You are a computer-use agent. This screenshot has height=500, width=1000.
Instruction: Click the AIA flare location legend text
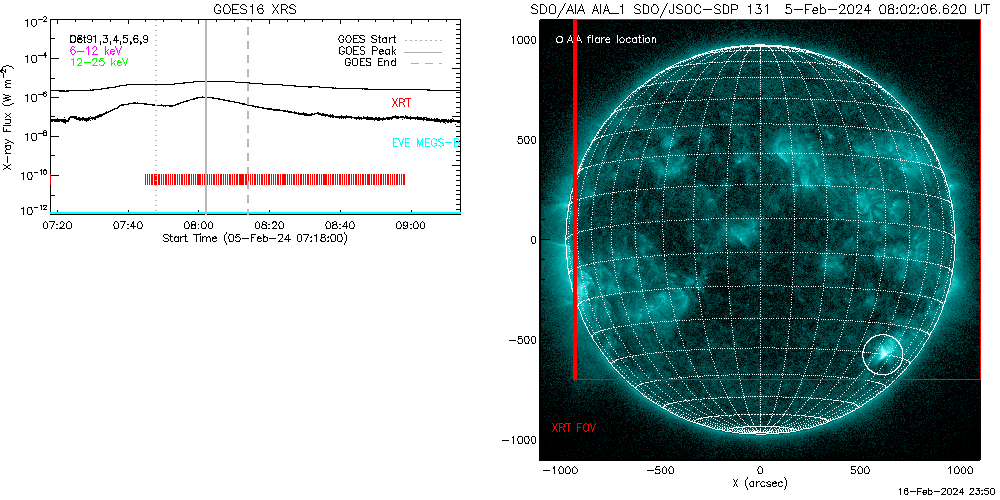(611, 40)
